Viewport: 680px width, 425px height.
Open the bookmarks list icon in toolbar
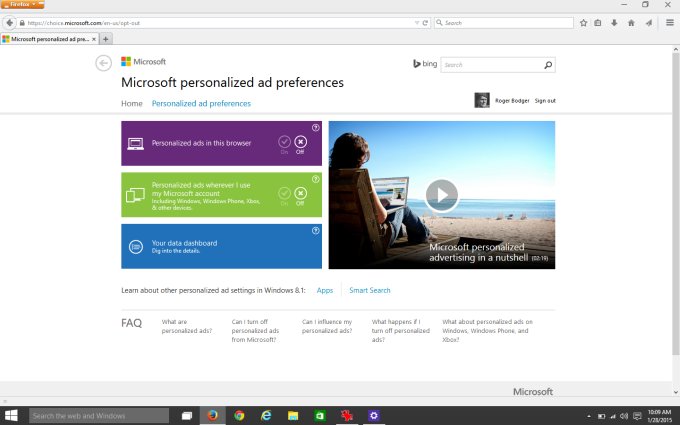point(598,23)
